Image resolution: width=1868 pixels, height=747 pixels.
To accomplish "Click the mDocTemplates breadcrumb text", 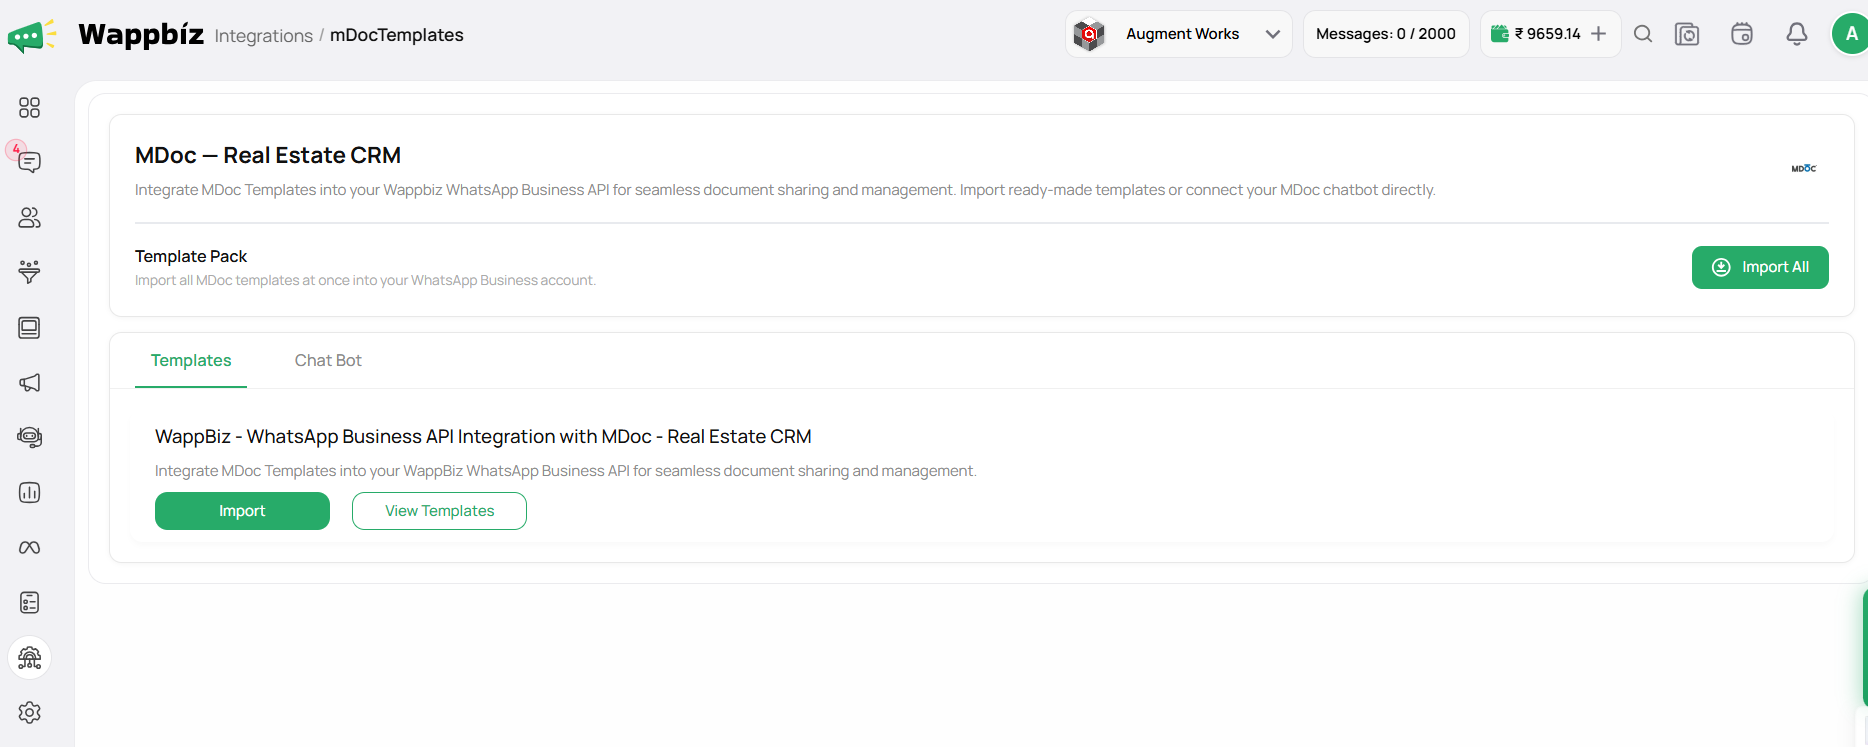I will [397, 35].
